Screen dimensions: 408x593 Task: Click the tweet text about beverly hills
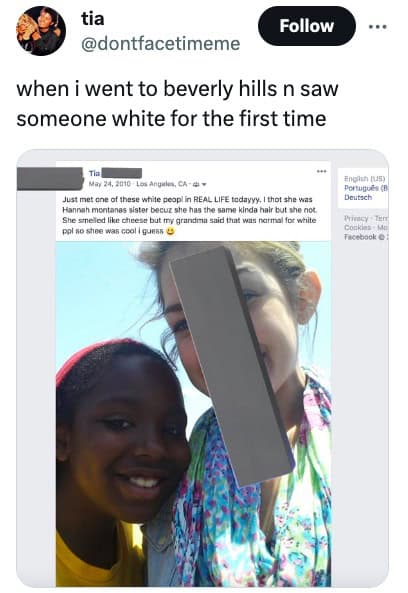tap(177, 104)
